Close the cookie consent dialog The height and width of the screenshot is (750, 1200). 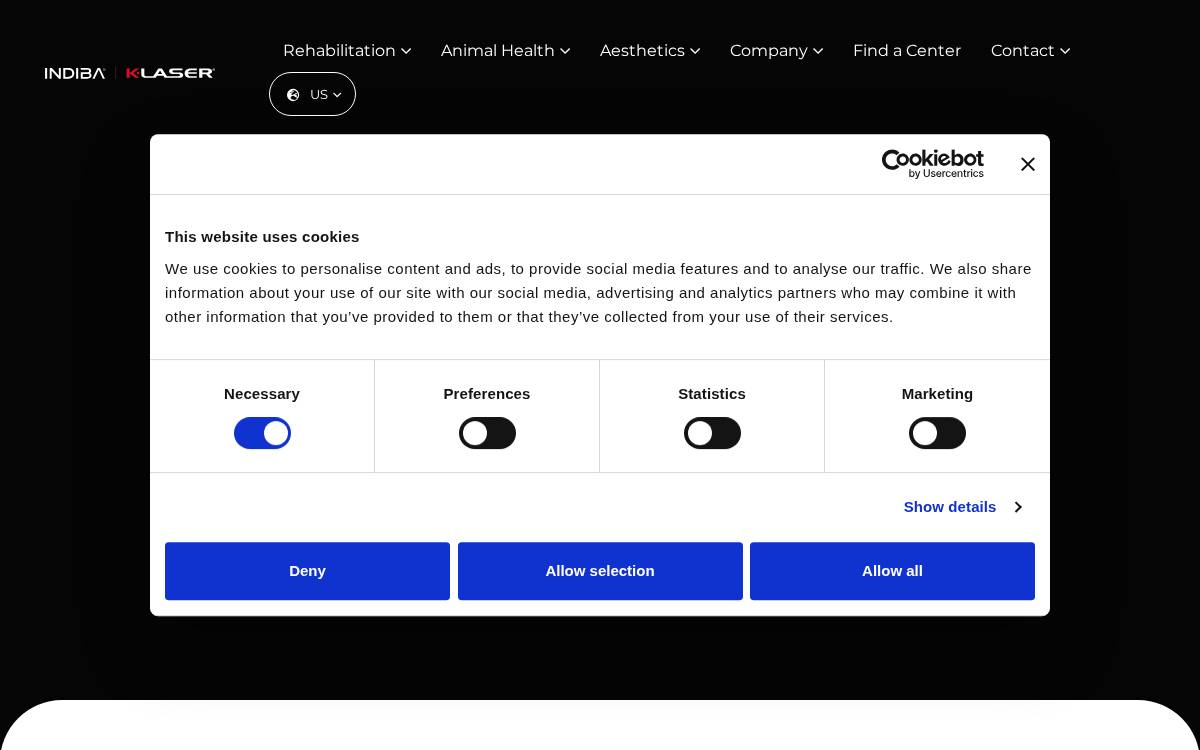pyautogui.click(x=1027, y=164)
